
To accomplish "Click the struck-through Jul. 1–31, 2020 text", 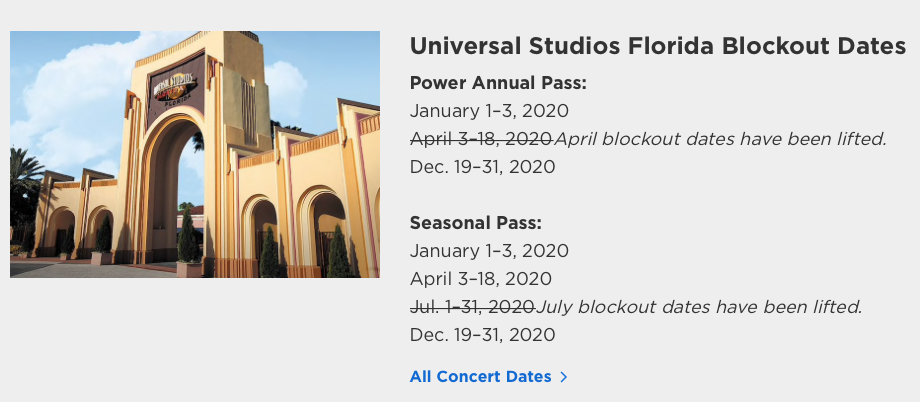I will (x=472, y=306).
